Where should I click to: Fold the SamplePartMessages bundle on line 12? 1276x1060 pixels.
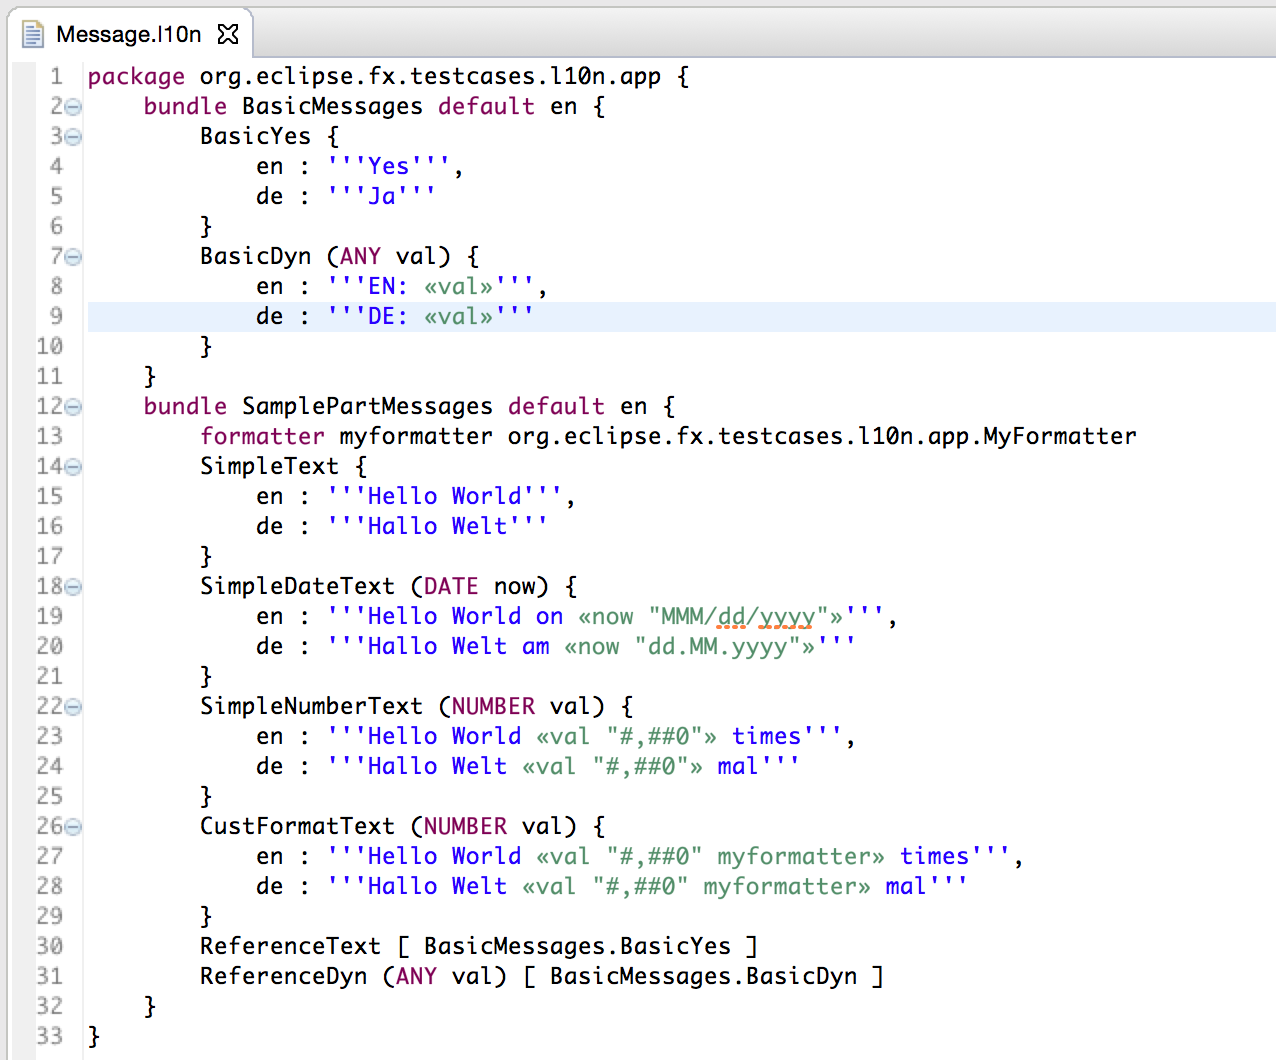coord(73,407)
